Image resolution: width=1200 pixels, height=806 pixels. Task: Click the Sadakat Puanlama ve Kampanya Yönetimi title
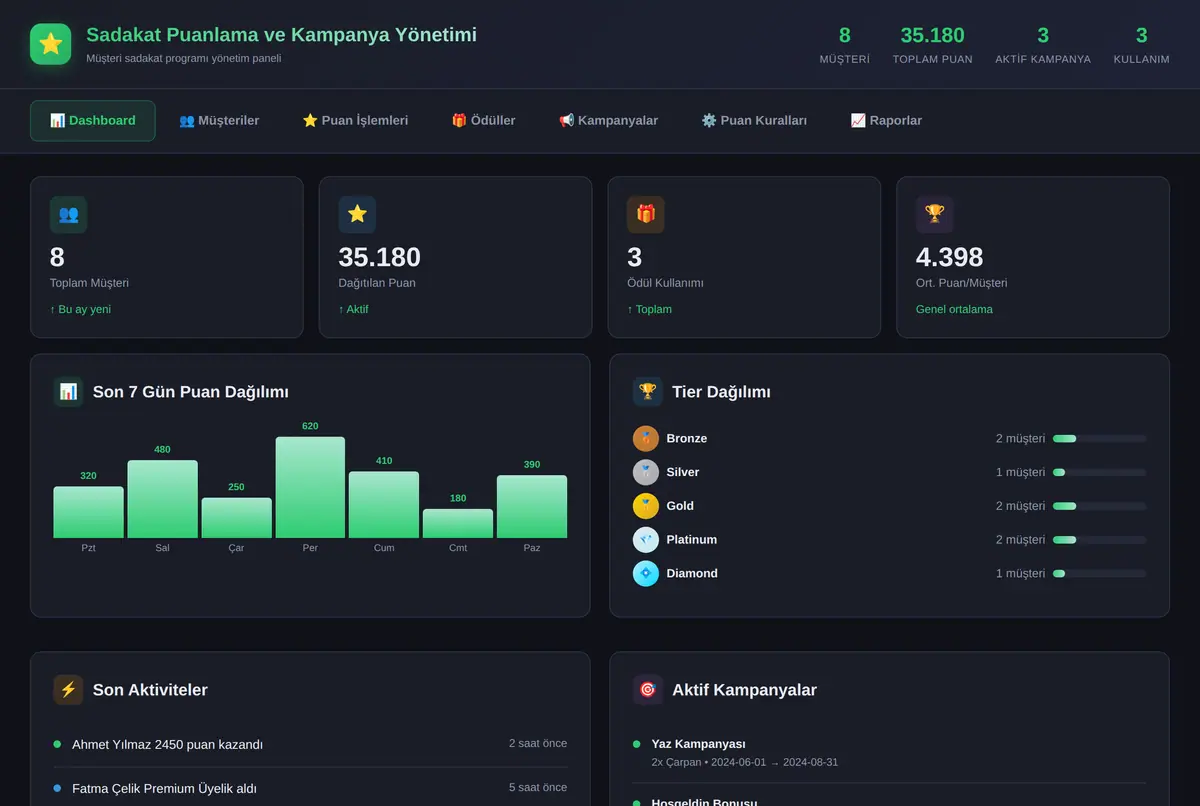281,35
